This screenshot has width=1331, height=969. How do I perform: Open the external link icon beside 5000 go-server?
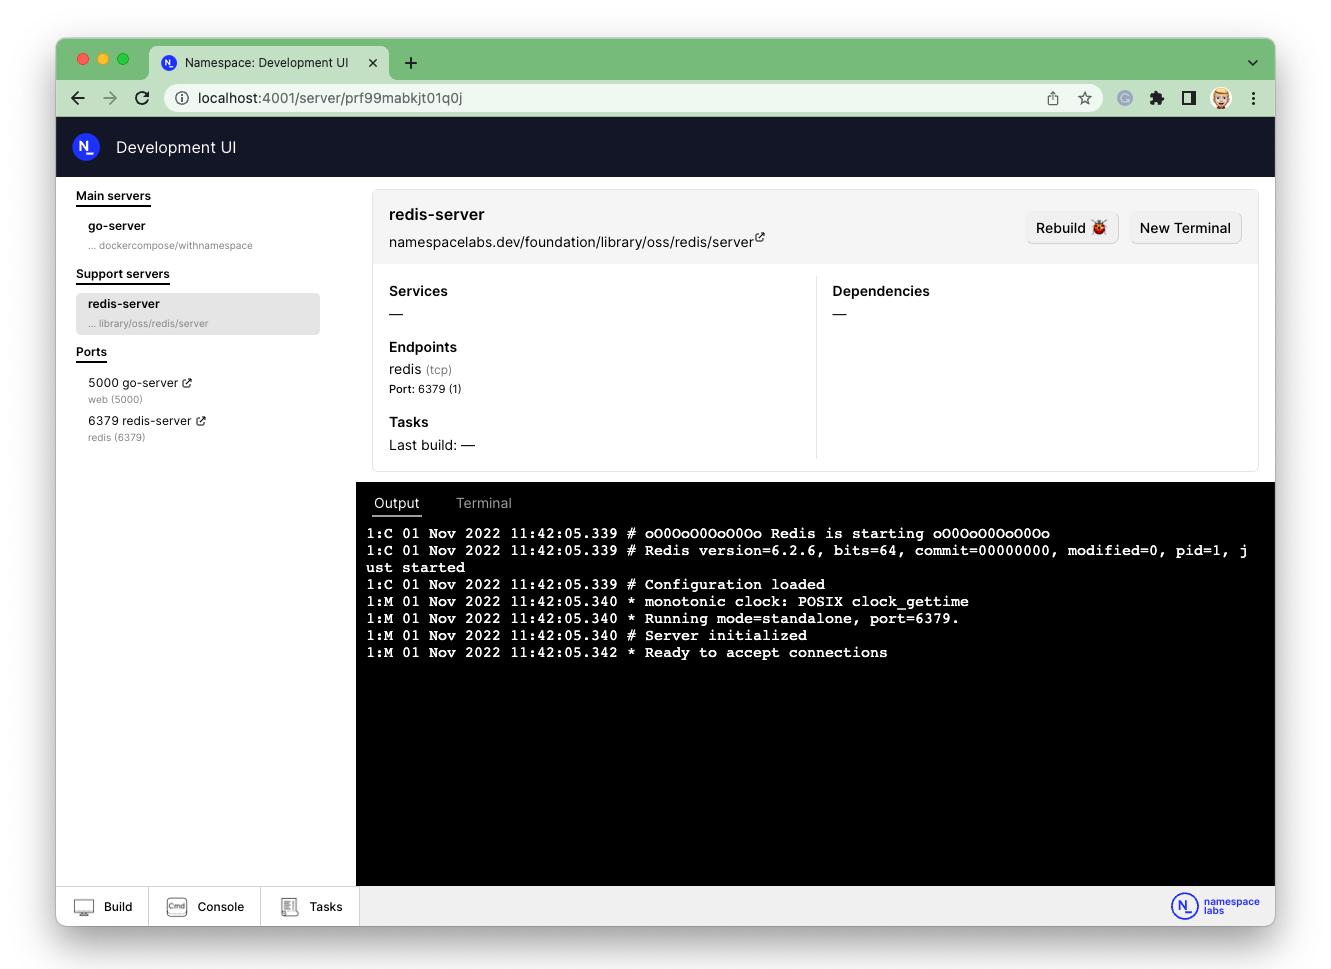(187, 383)
